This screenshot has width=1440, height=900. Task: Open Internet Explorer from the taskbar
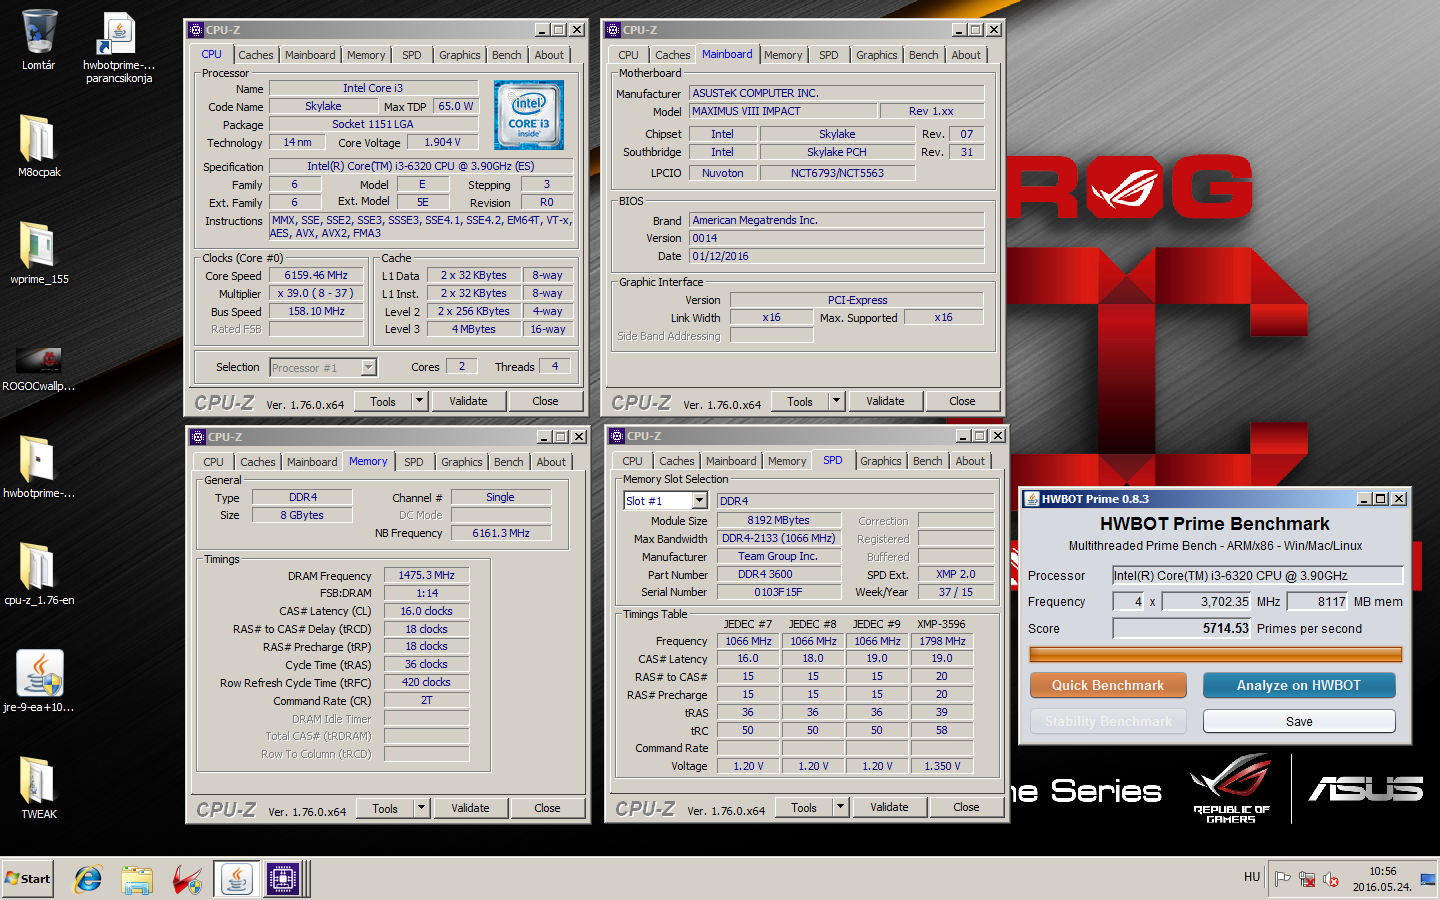[x=88, y=879]
